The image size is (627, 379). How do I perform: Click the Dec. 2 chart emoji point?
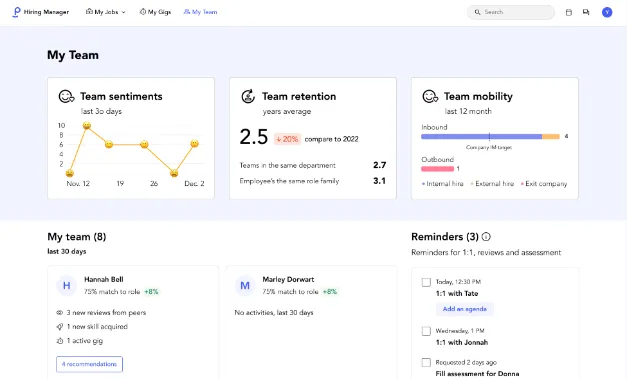pyautogui.click(x=194, y=144)
